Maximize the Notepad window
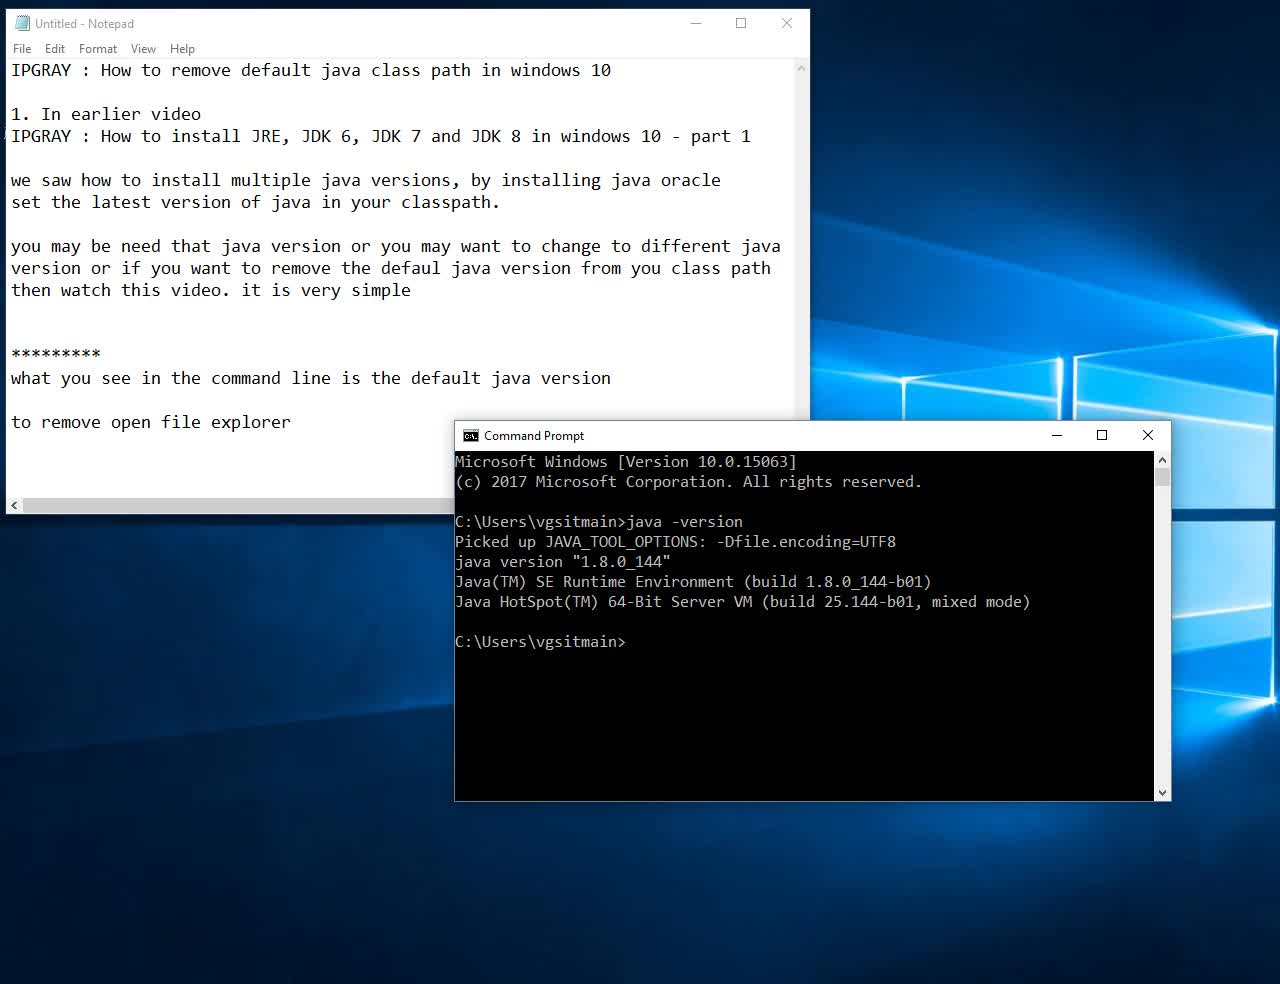This screenshot has width=1280, height=984. [x=741, y=23]
